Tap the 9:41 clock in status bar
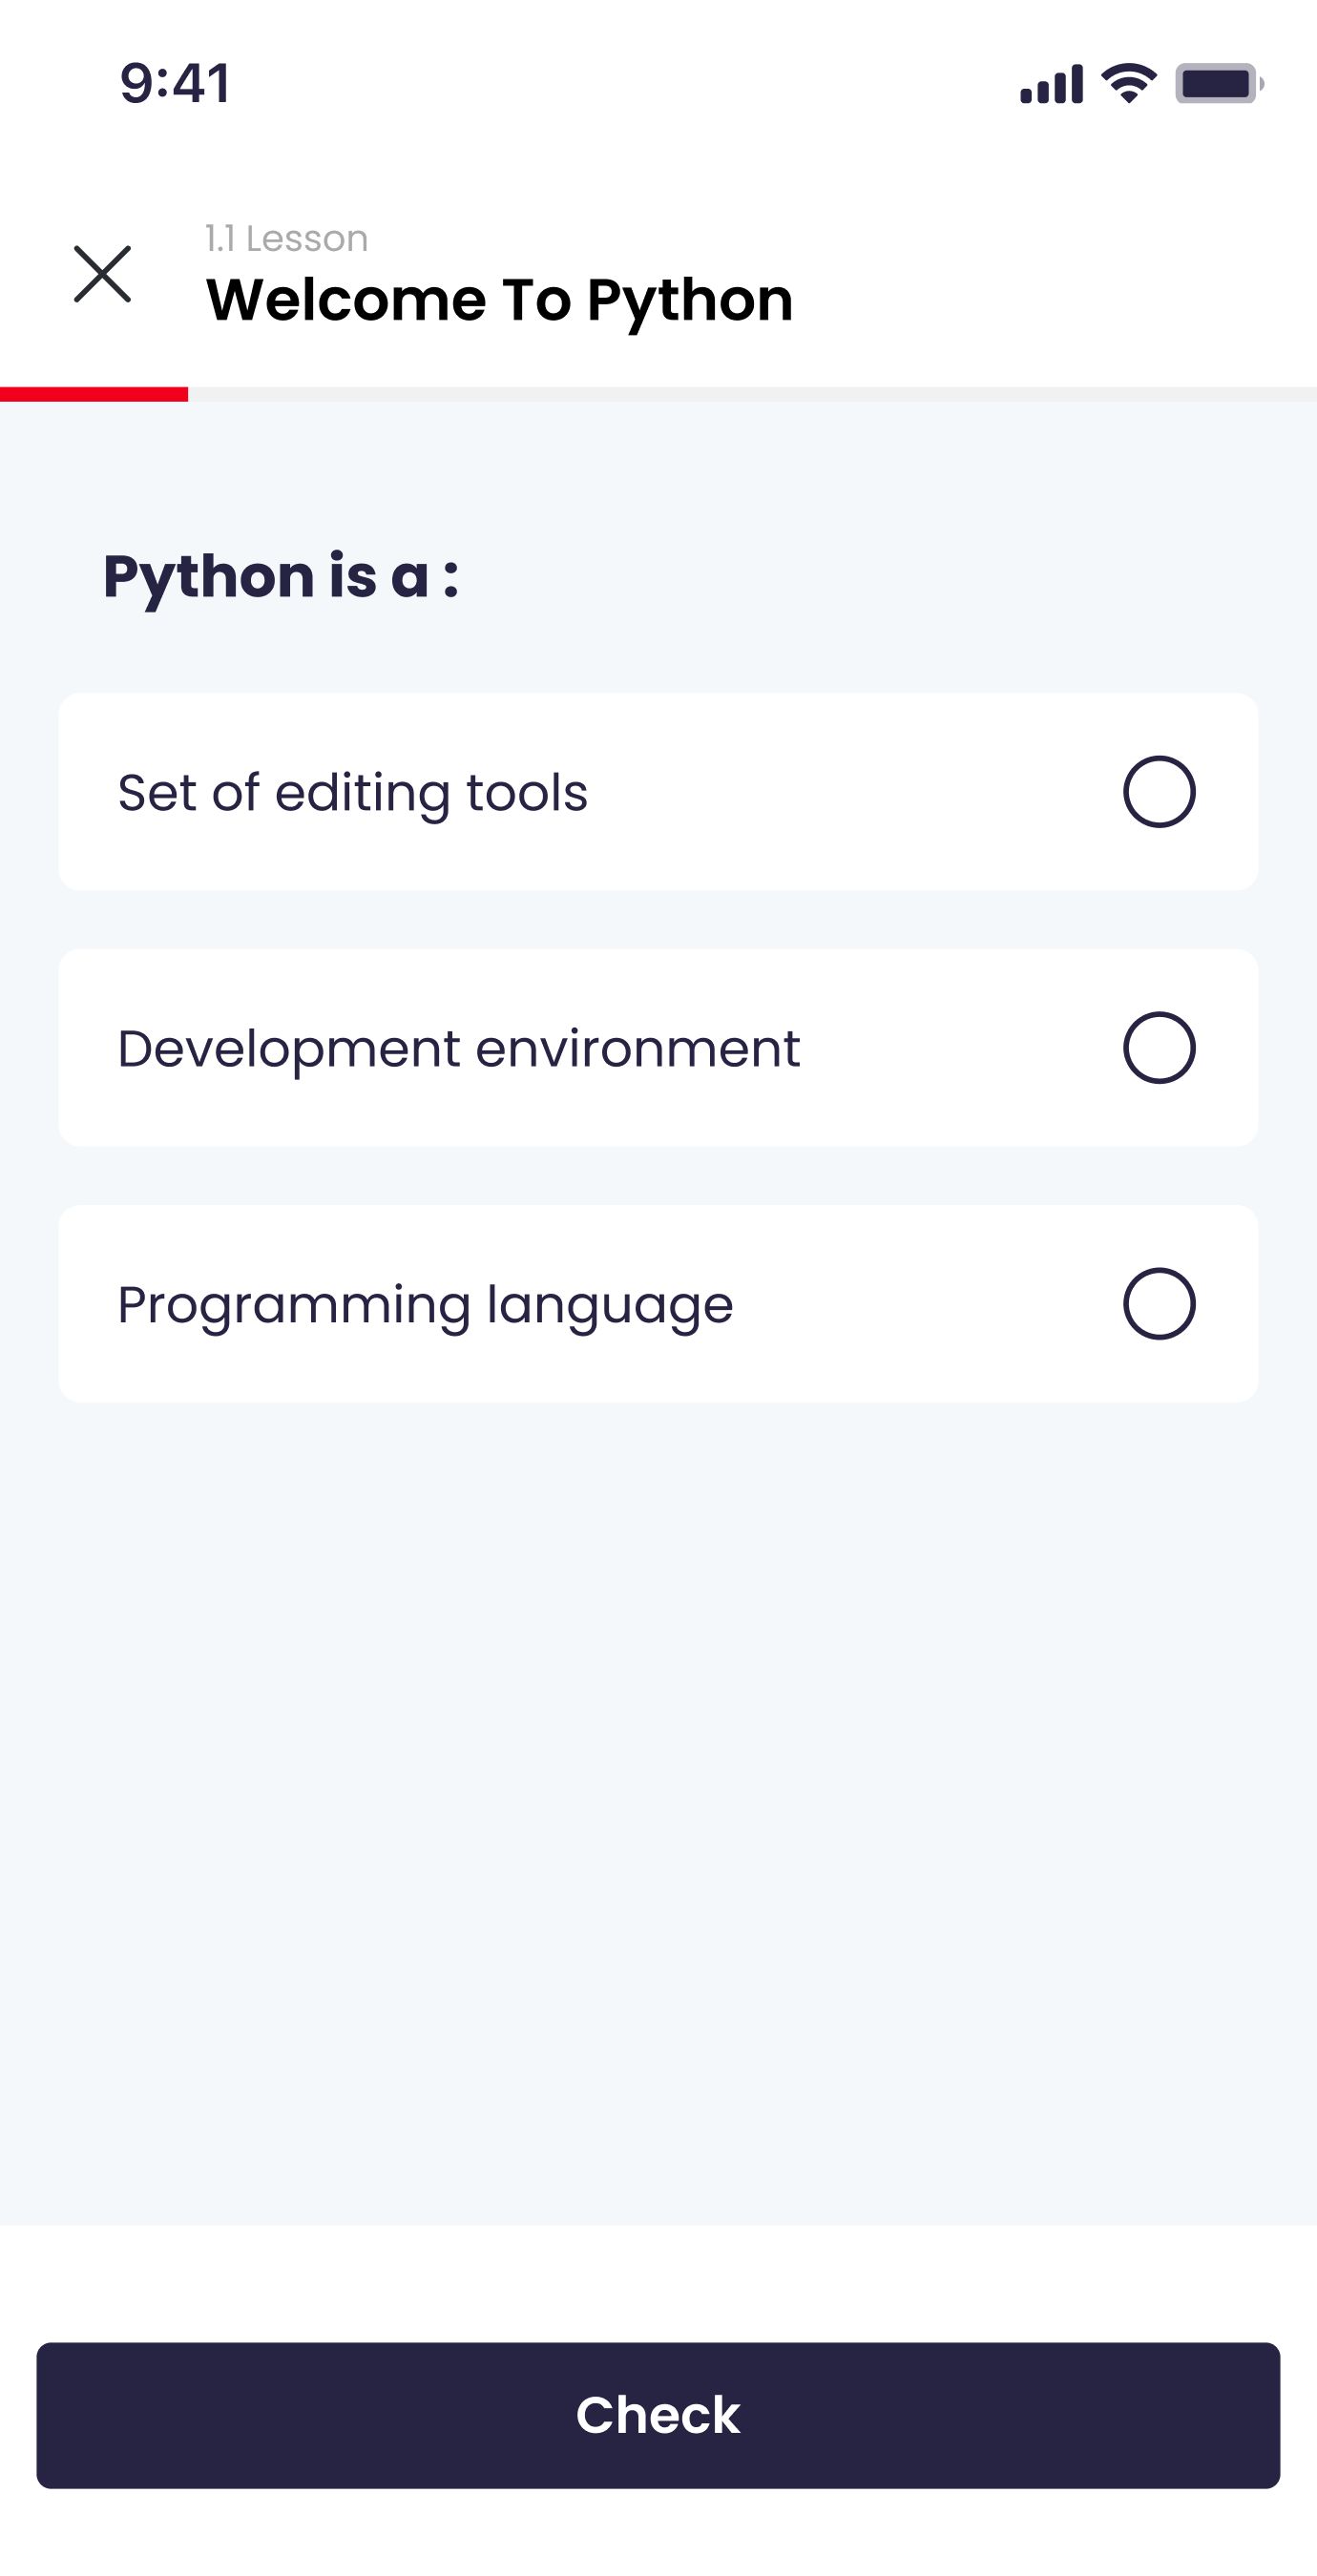Screen dimensions: 1317x2576 tap(175, 83)
